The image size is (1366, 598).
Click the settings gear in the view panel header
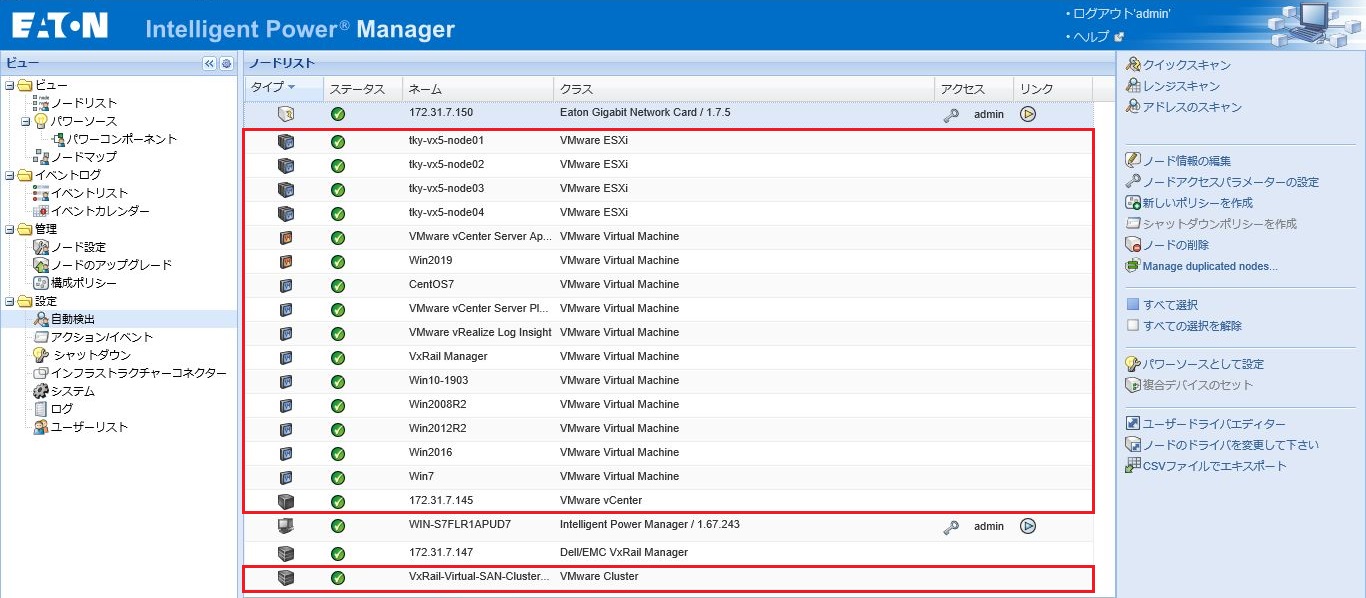[226, 63]
